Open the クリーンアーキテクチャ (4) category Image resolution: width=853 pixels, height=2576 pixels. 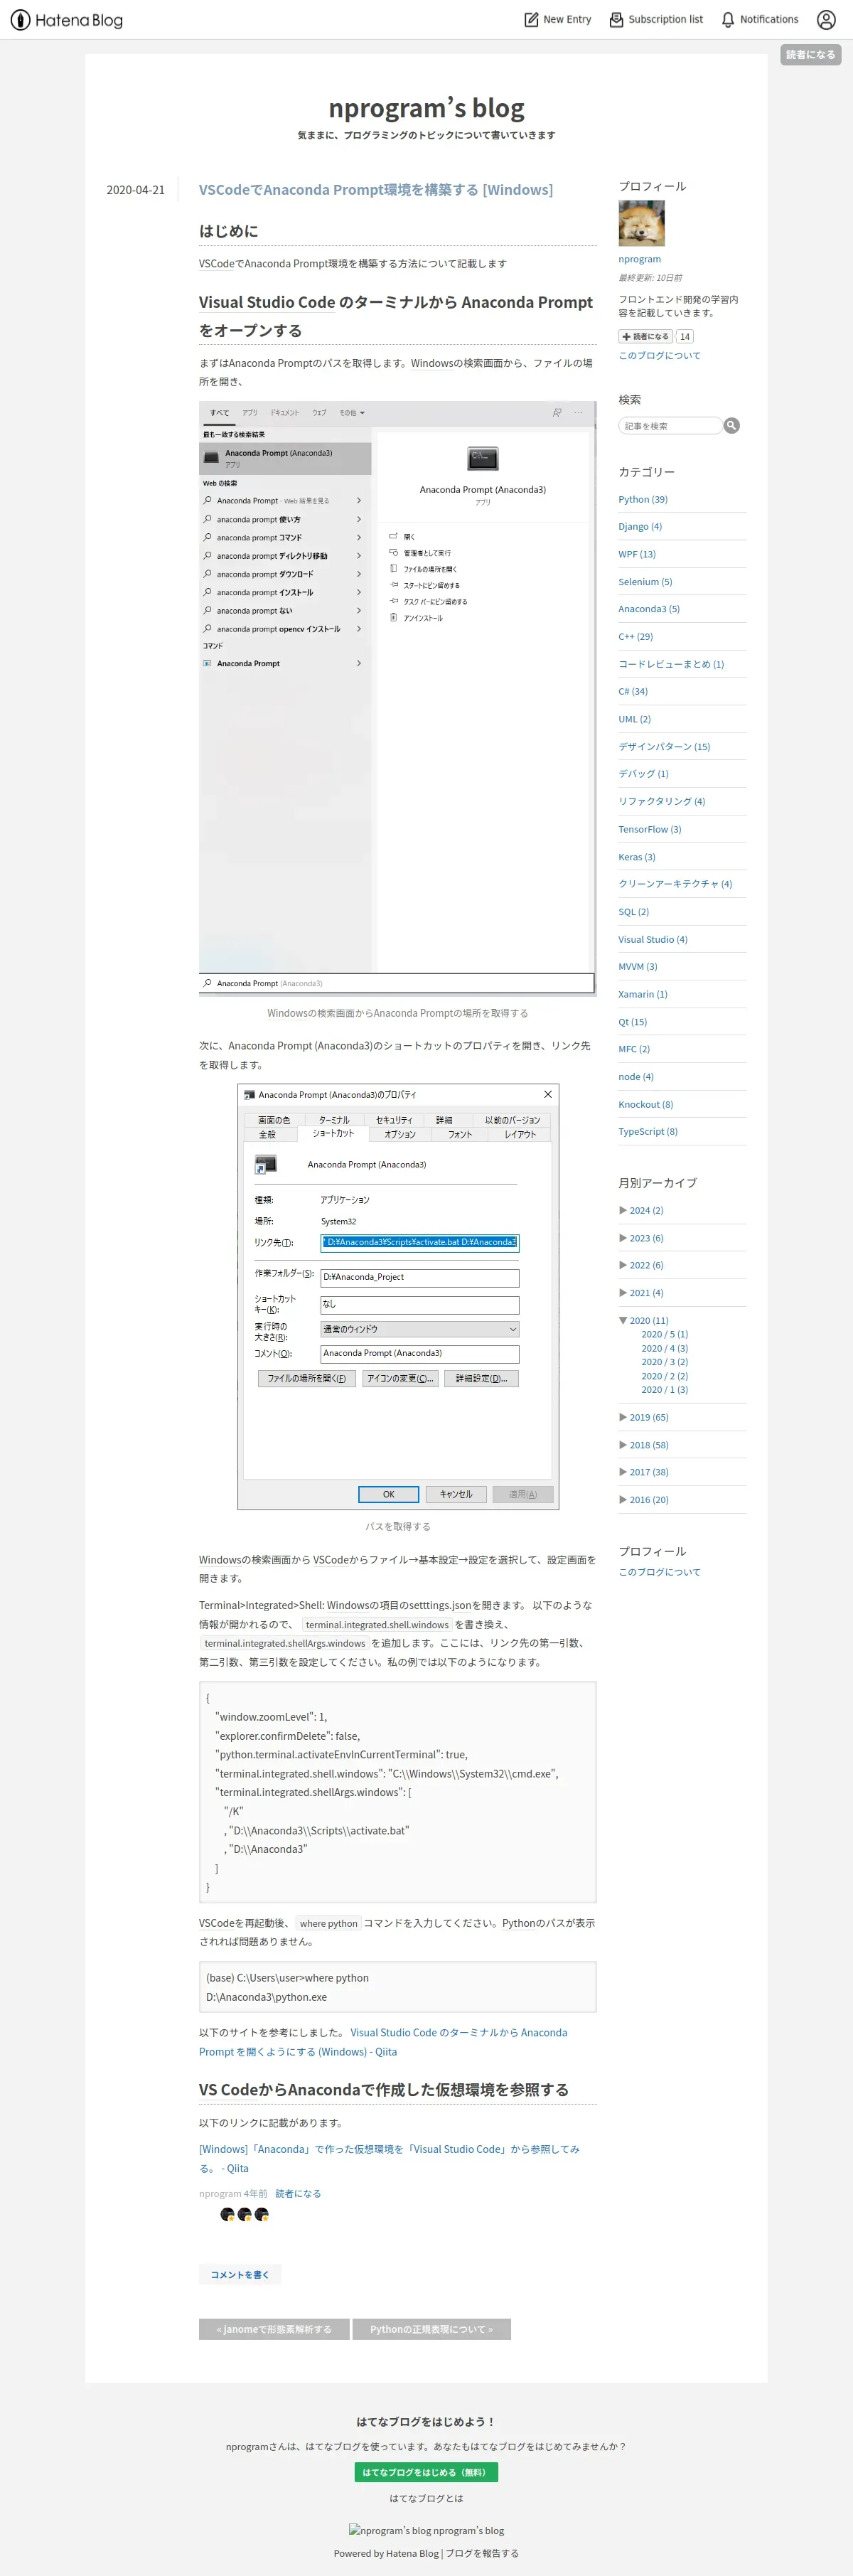pos(675,885)
